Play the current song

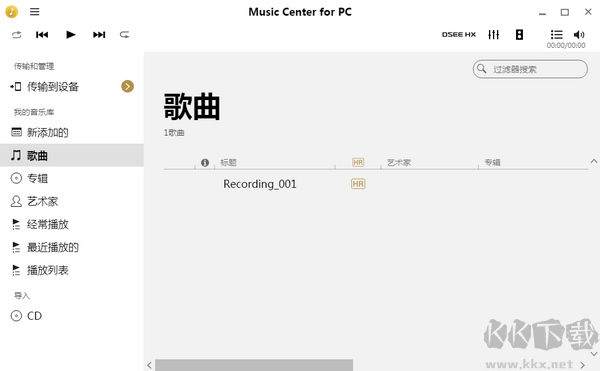(71, 35)
